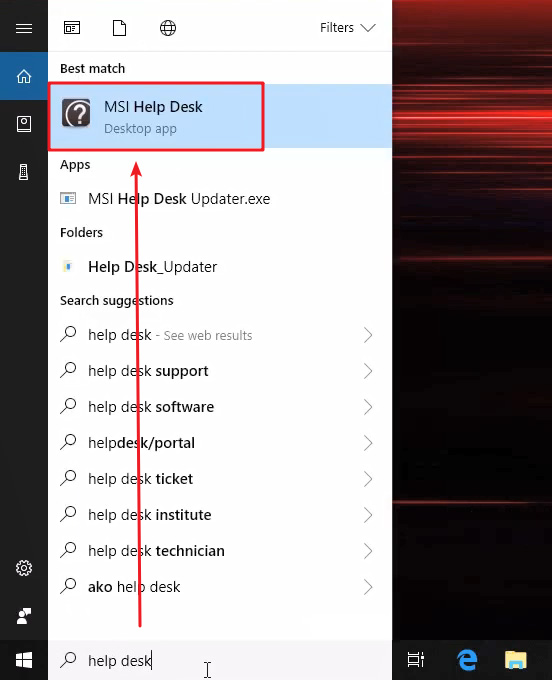
Task: Filter results by Web globe icon
Action: pos(168,28)
